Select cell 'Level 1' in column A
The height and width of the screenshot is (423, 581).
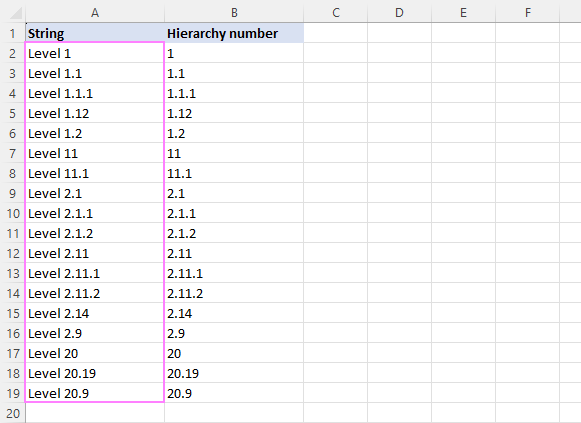pyautogui.click(x=95, y=53)
